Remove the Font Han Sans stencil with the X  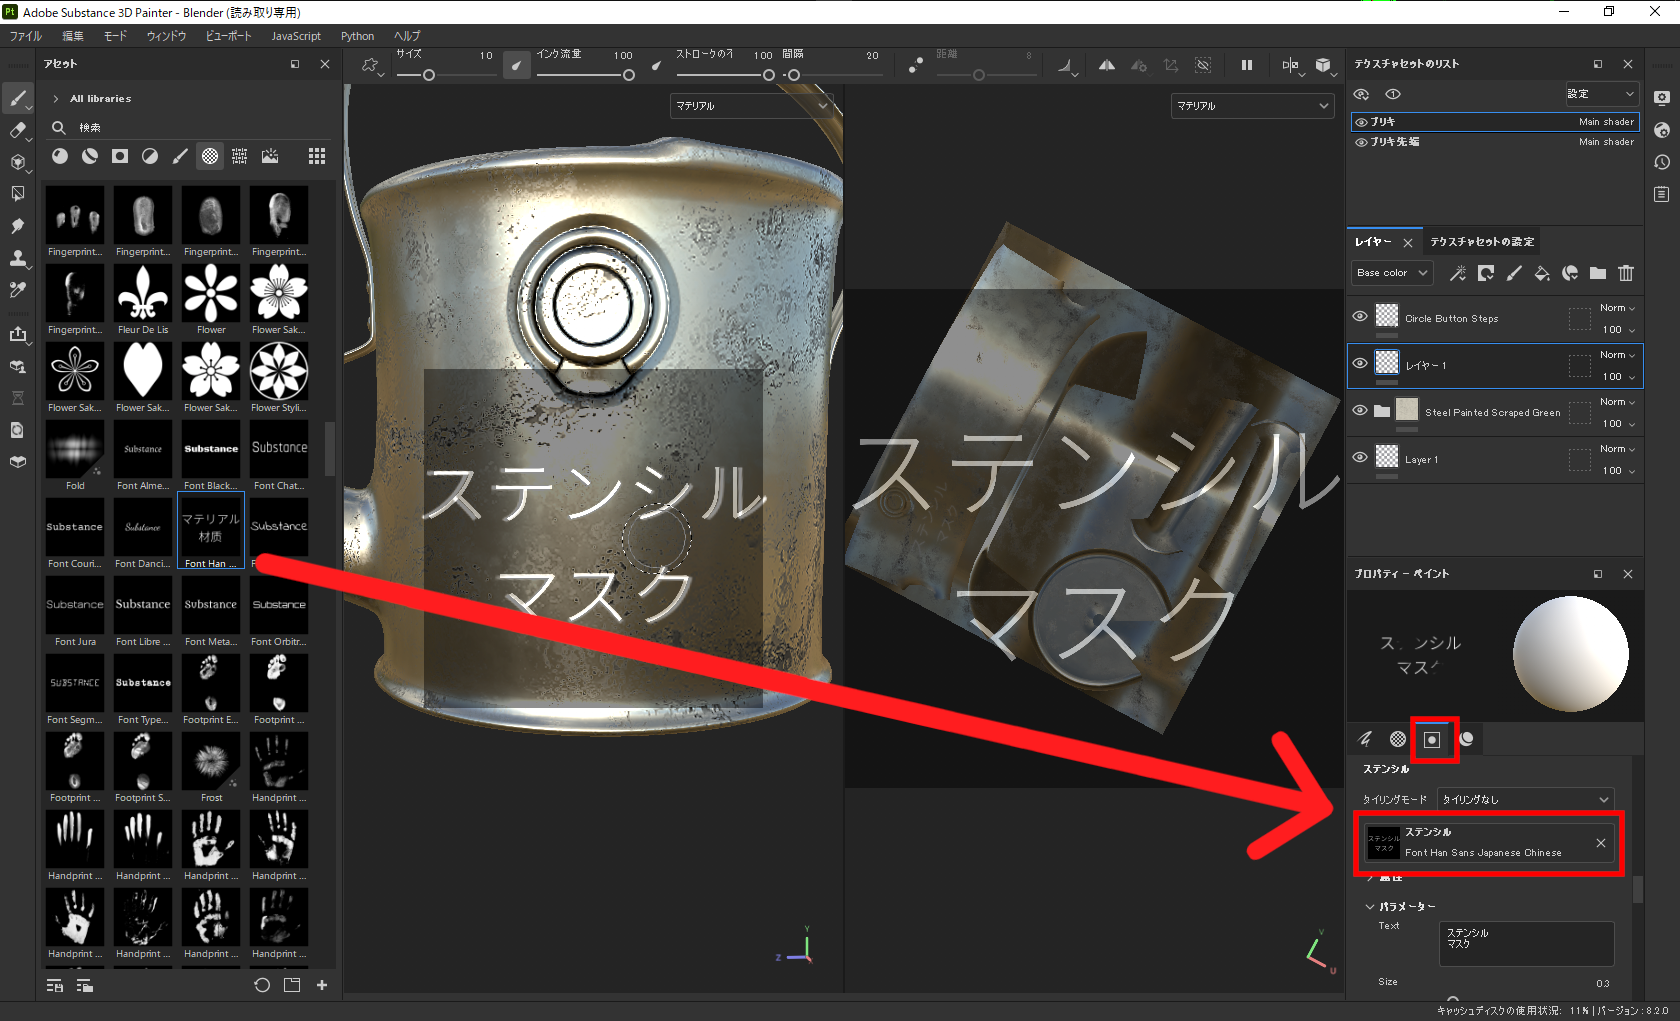tap(1601, 843)
